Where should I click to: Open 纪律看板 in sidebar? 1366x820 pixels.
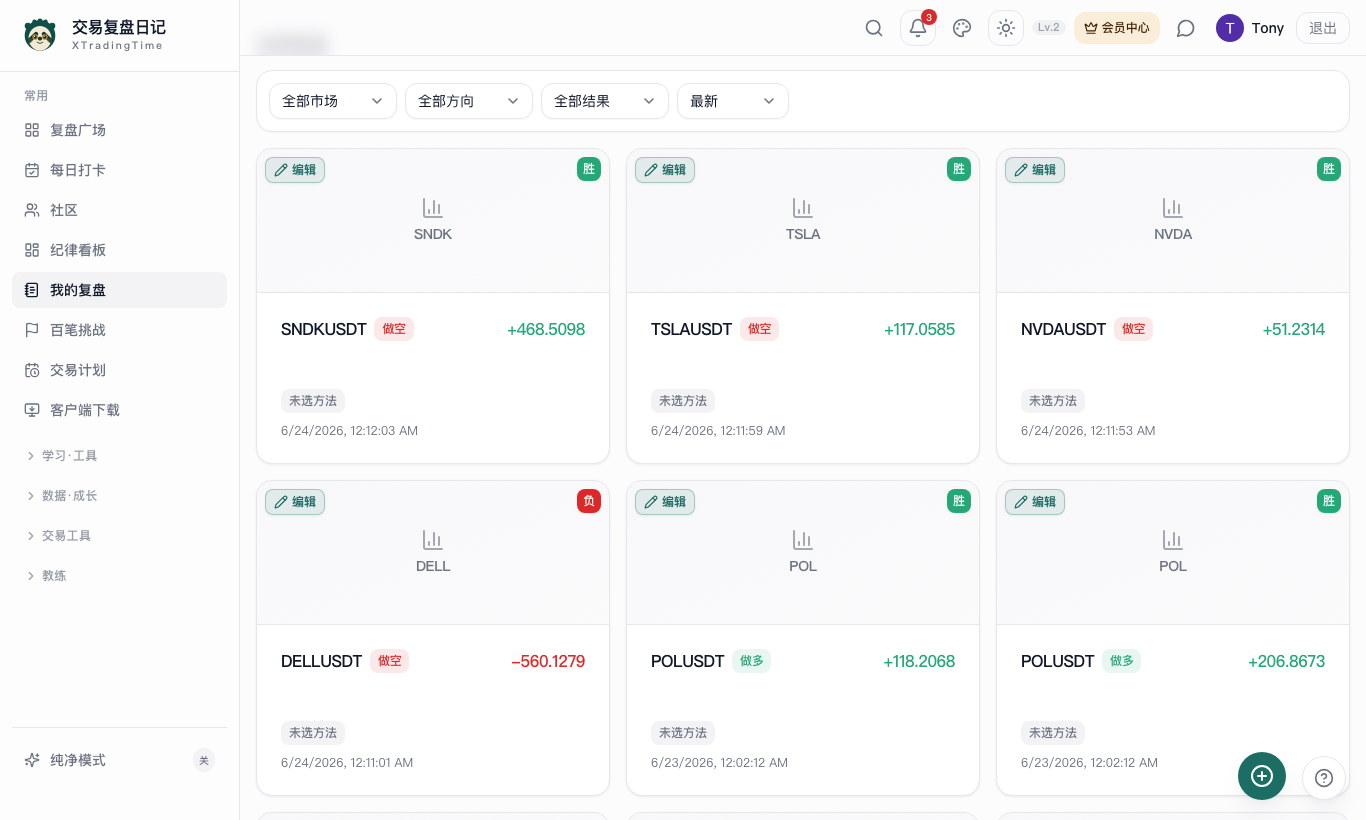[x=119, y=250]
